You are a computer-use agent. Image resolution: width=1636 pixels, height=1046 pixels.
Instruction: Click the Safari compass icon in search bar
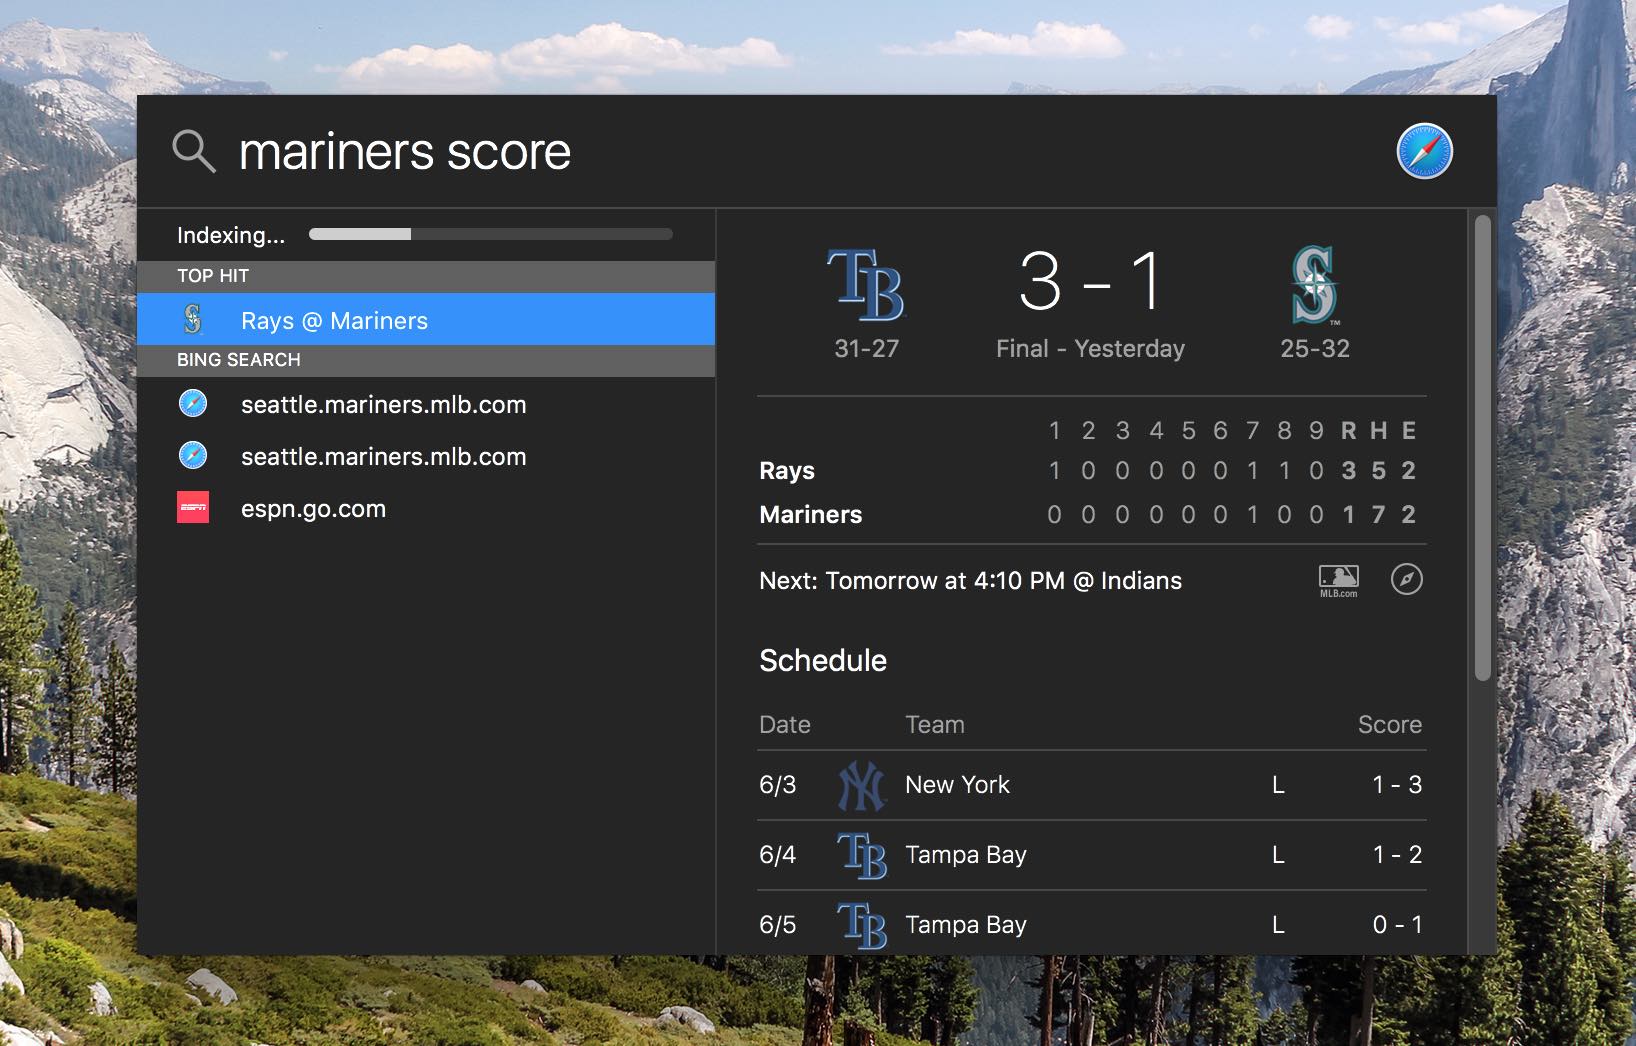coord(1424,151)
